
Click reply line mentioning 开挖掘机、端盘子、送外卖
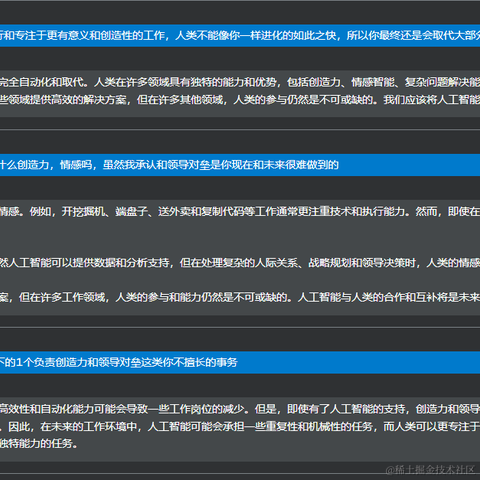[x=240, y=211]
